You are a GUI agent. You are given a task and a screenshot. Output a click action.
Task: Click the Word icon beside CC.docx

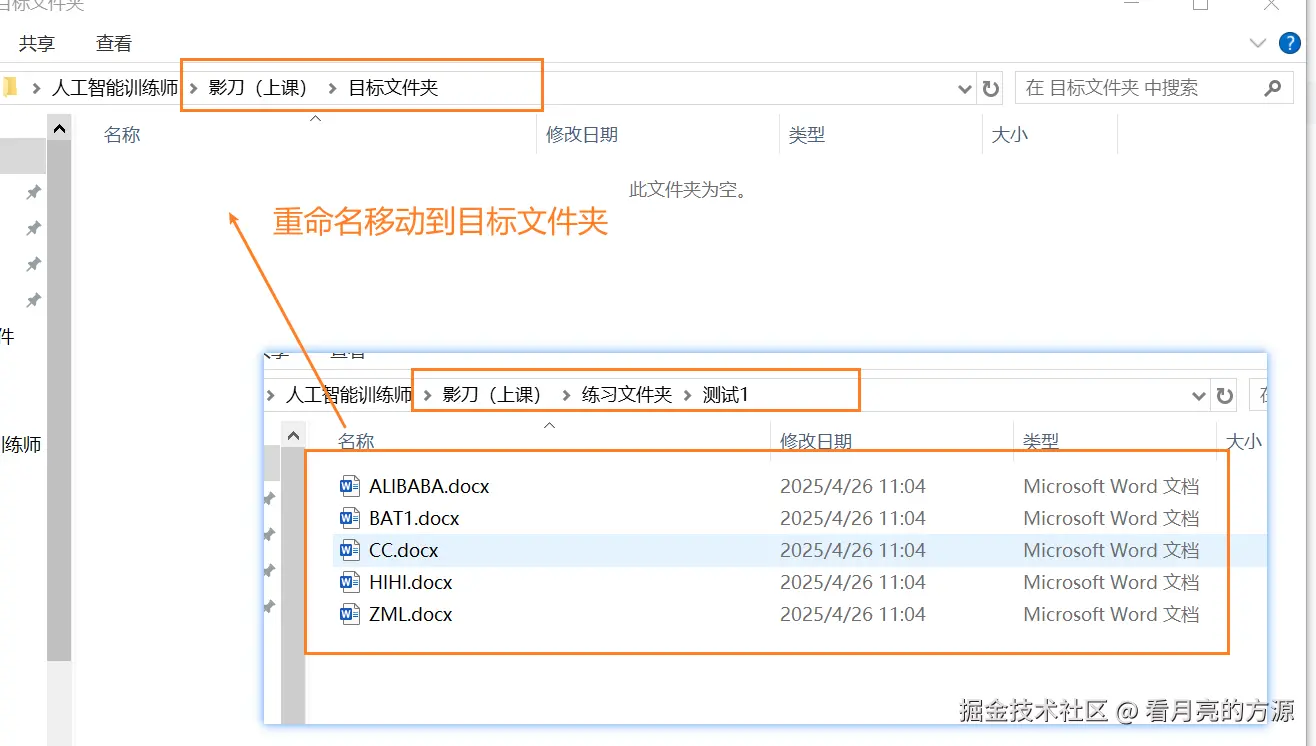350,550
